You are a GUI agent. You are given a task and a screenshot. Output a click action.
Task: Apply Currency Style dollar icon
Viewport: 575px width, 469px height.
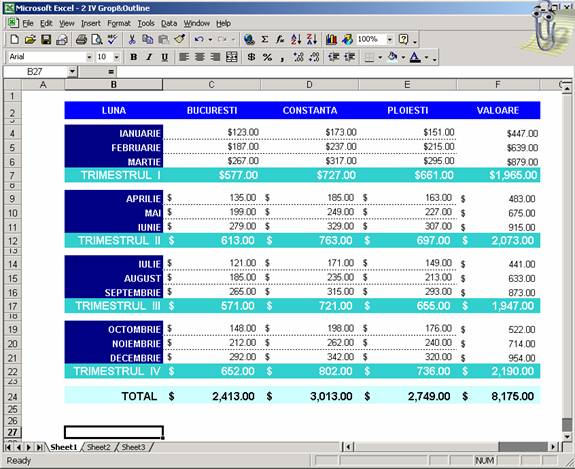251,57
